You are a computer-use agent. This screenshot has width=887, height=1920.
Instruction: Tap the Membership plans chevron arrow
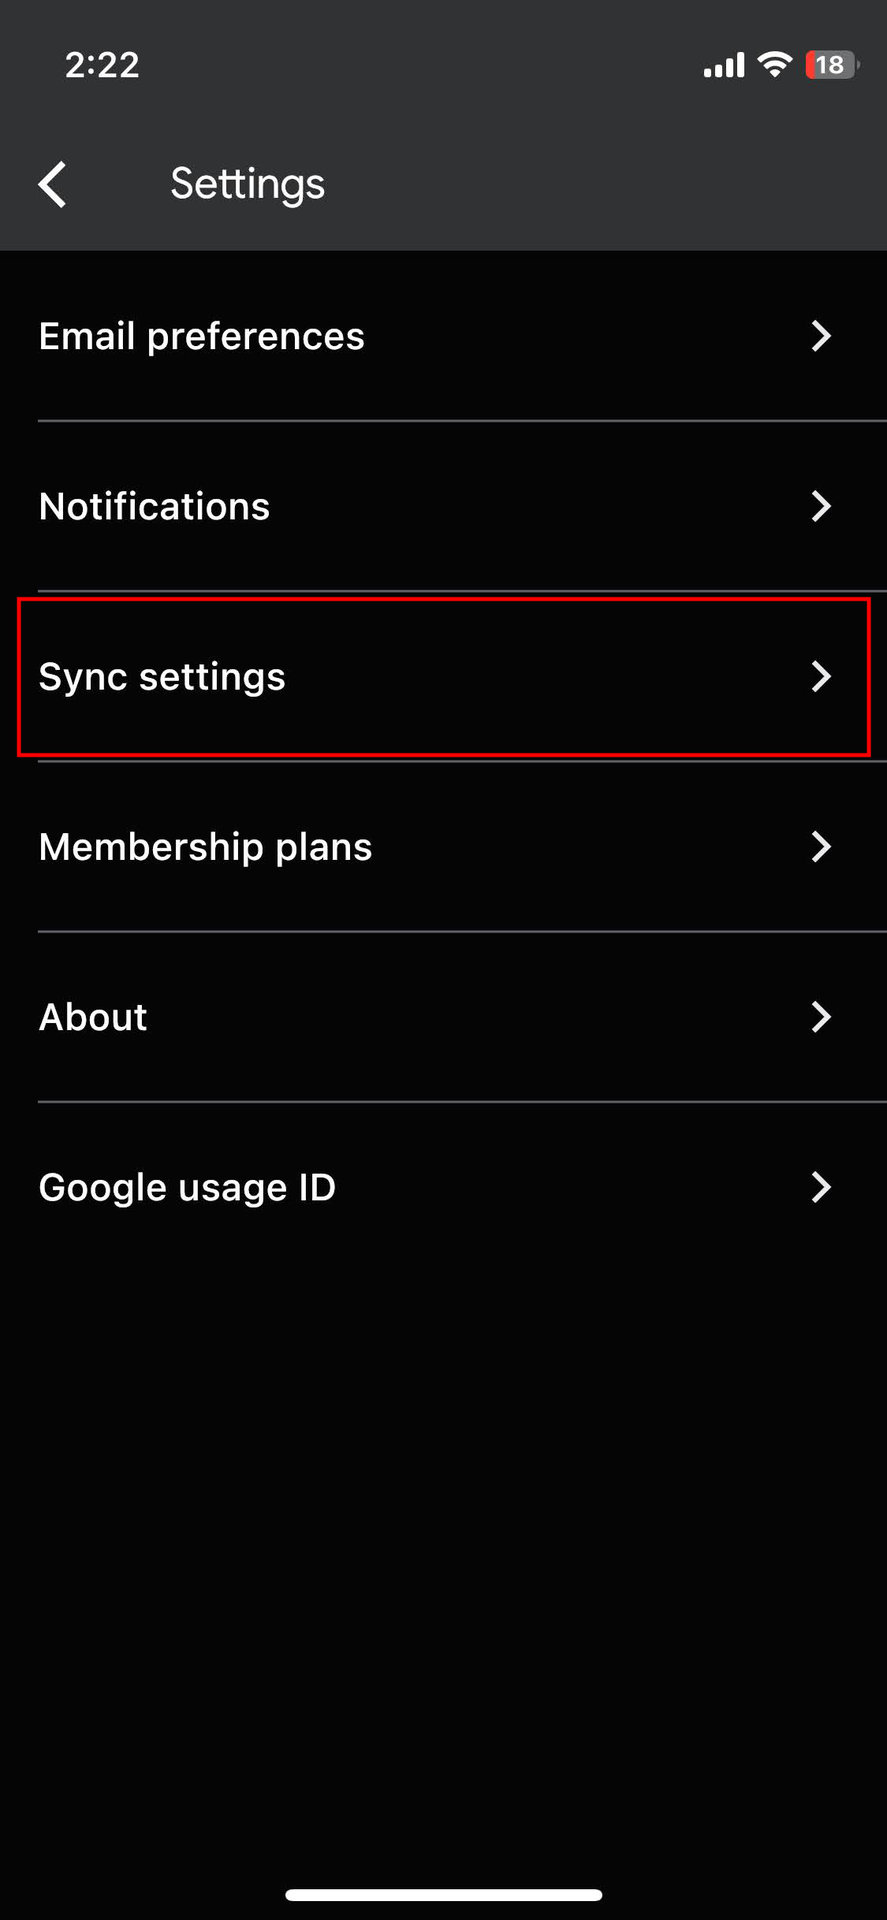tap(821, 847)
